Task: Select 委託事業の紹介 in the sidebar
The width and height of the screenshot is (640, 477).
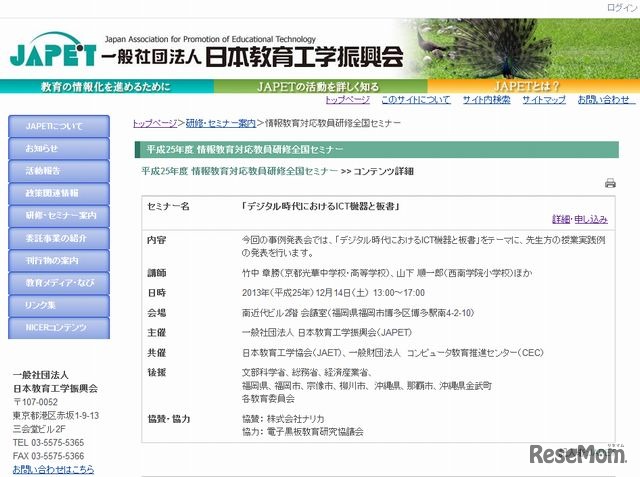Action: [x=59, y=238]
